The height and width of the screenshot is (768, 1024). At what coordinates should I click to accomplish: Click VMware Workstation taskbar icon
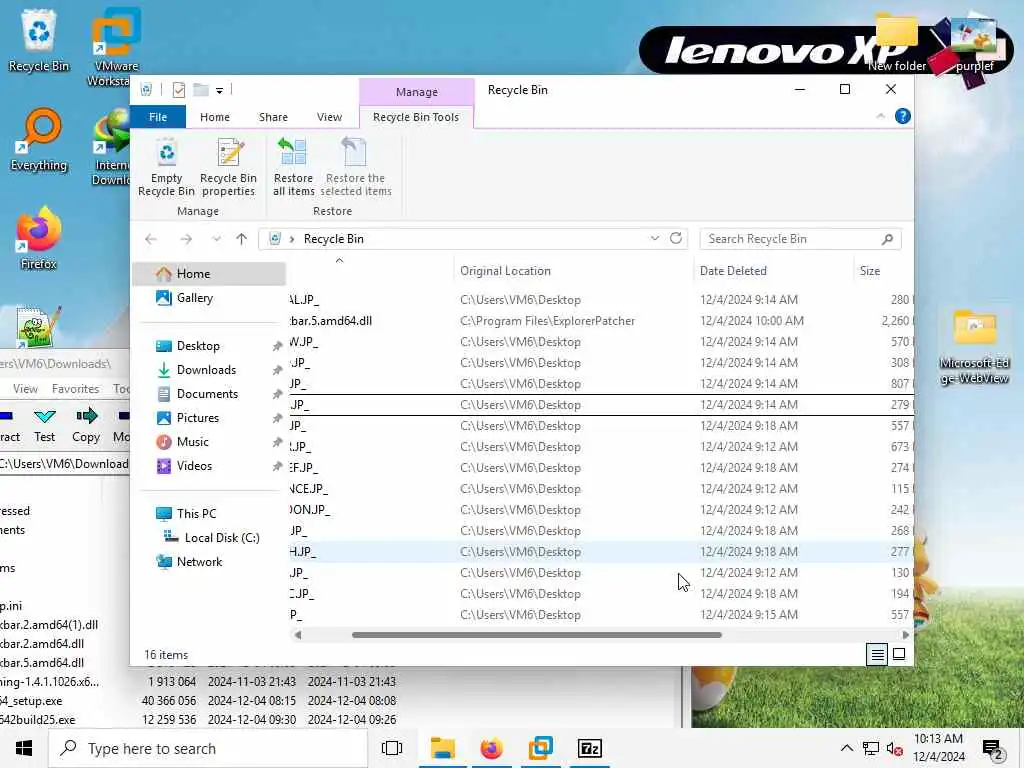coord(541,748)
